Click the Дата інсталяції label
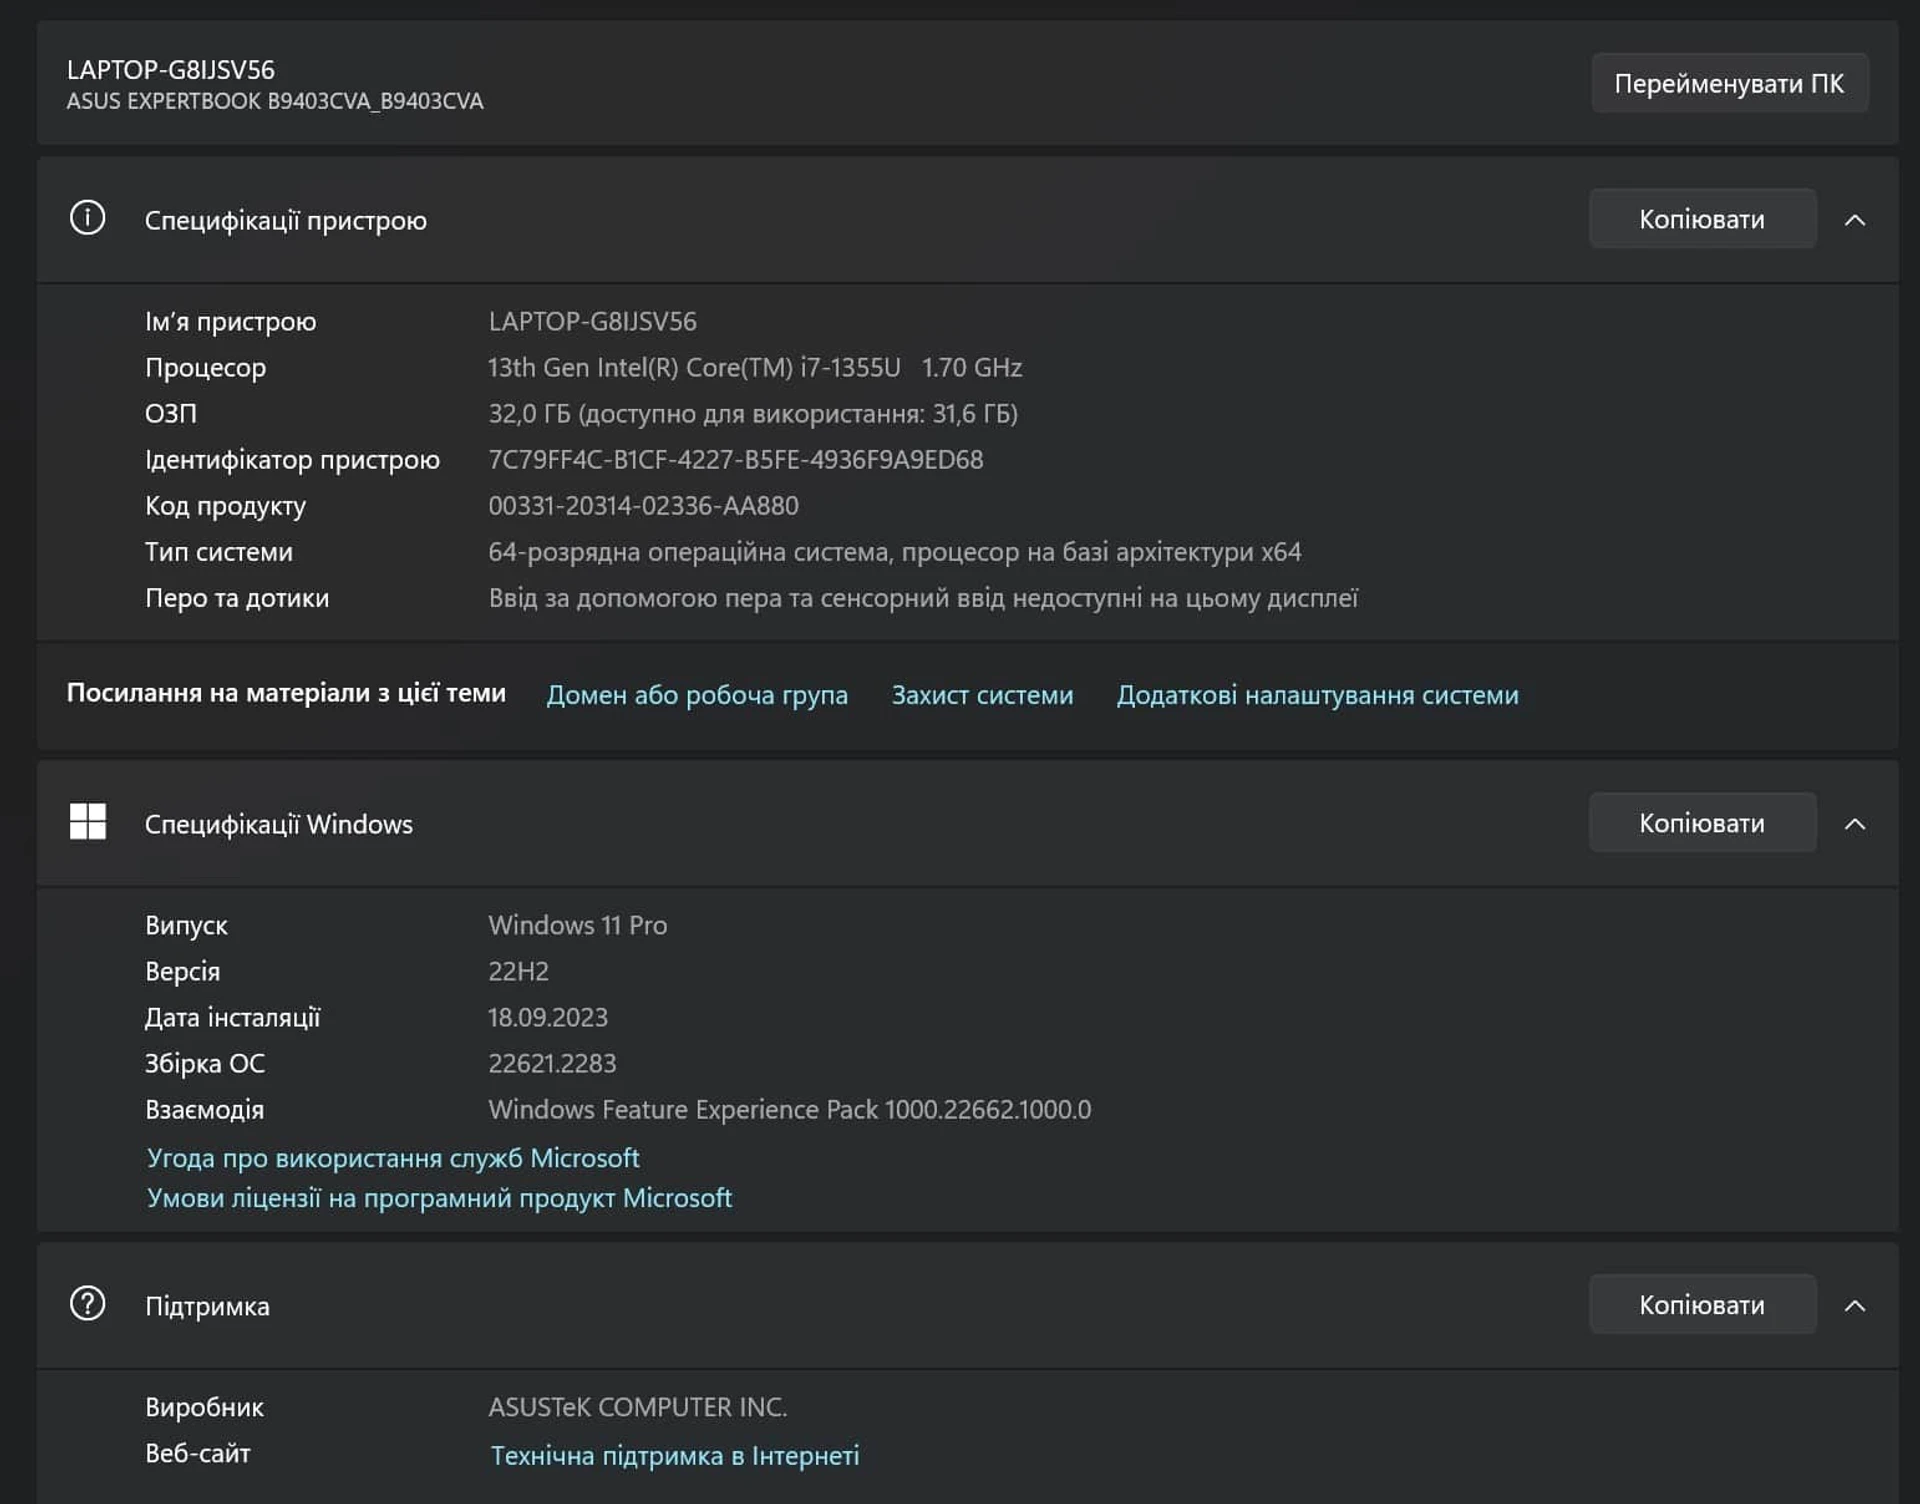The width and height of the screenshot is (1920, 1504). coord(232,1017)
